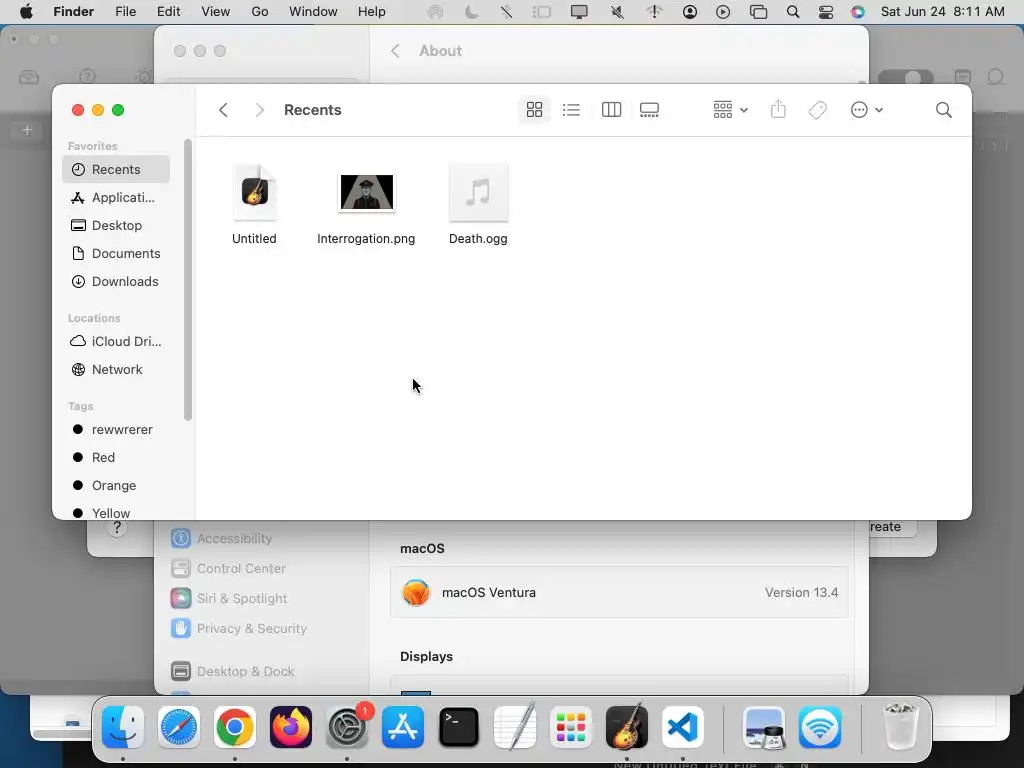
Task: Open Control Center from menu bar
Action: 825,12
